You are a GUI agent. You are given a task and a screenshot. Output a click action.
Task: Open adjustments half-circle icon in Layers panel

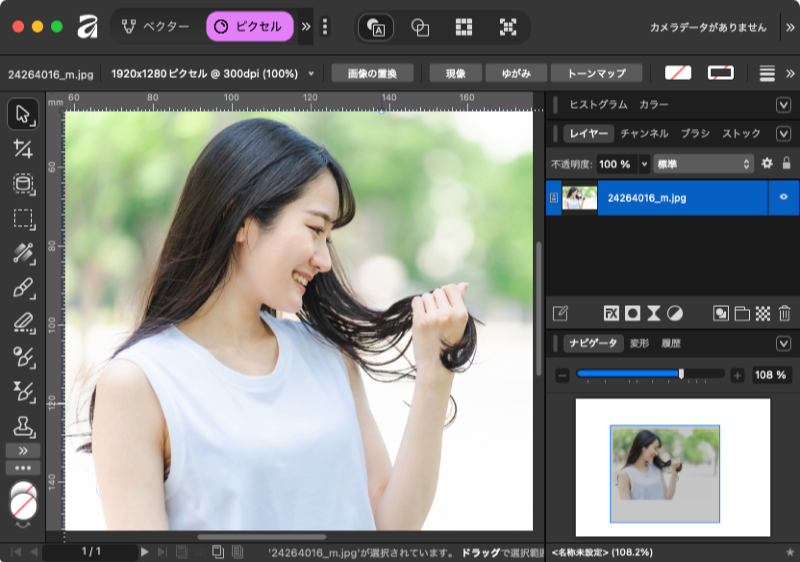tap(675, 313)
